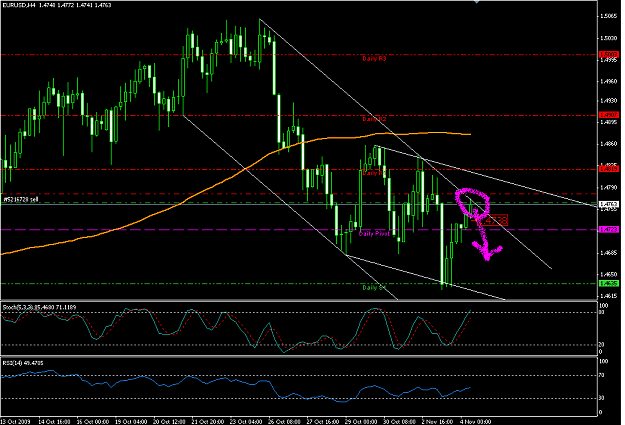Click the 'Daily Pivot' label
Screen dimensions: 625x425
[x=374, y=234]
